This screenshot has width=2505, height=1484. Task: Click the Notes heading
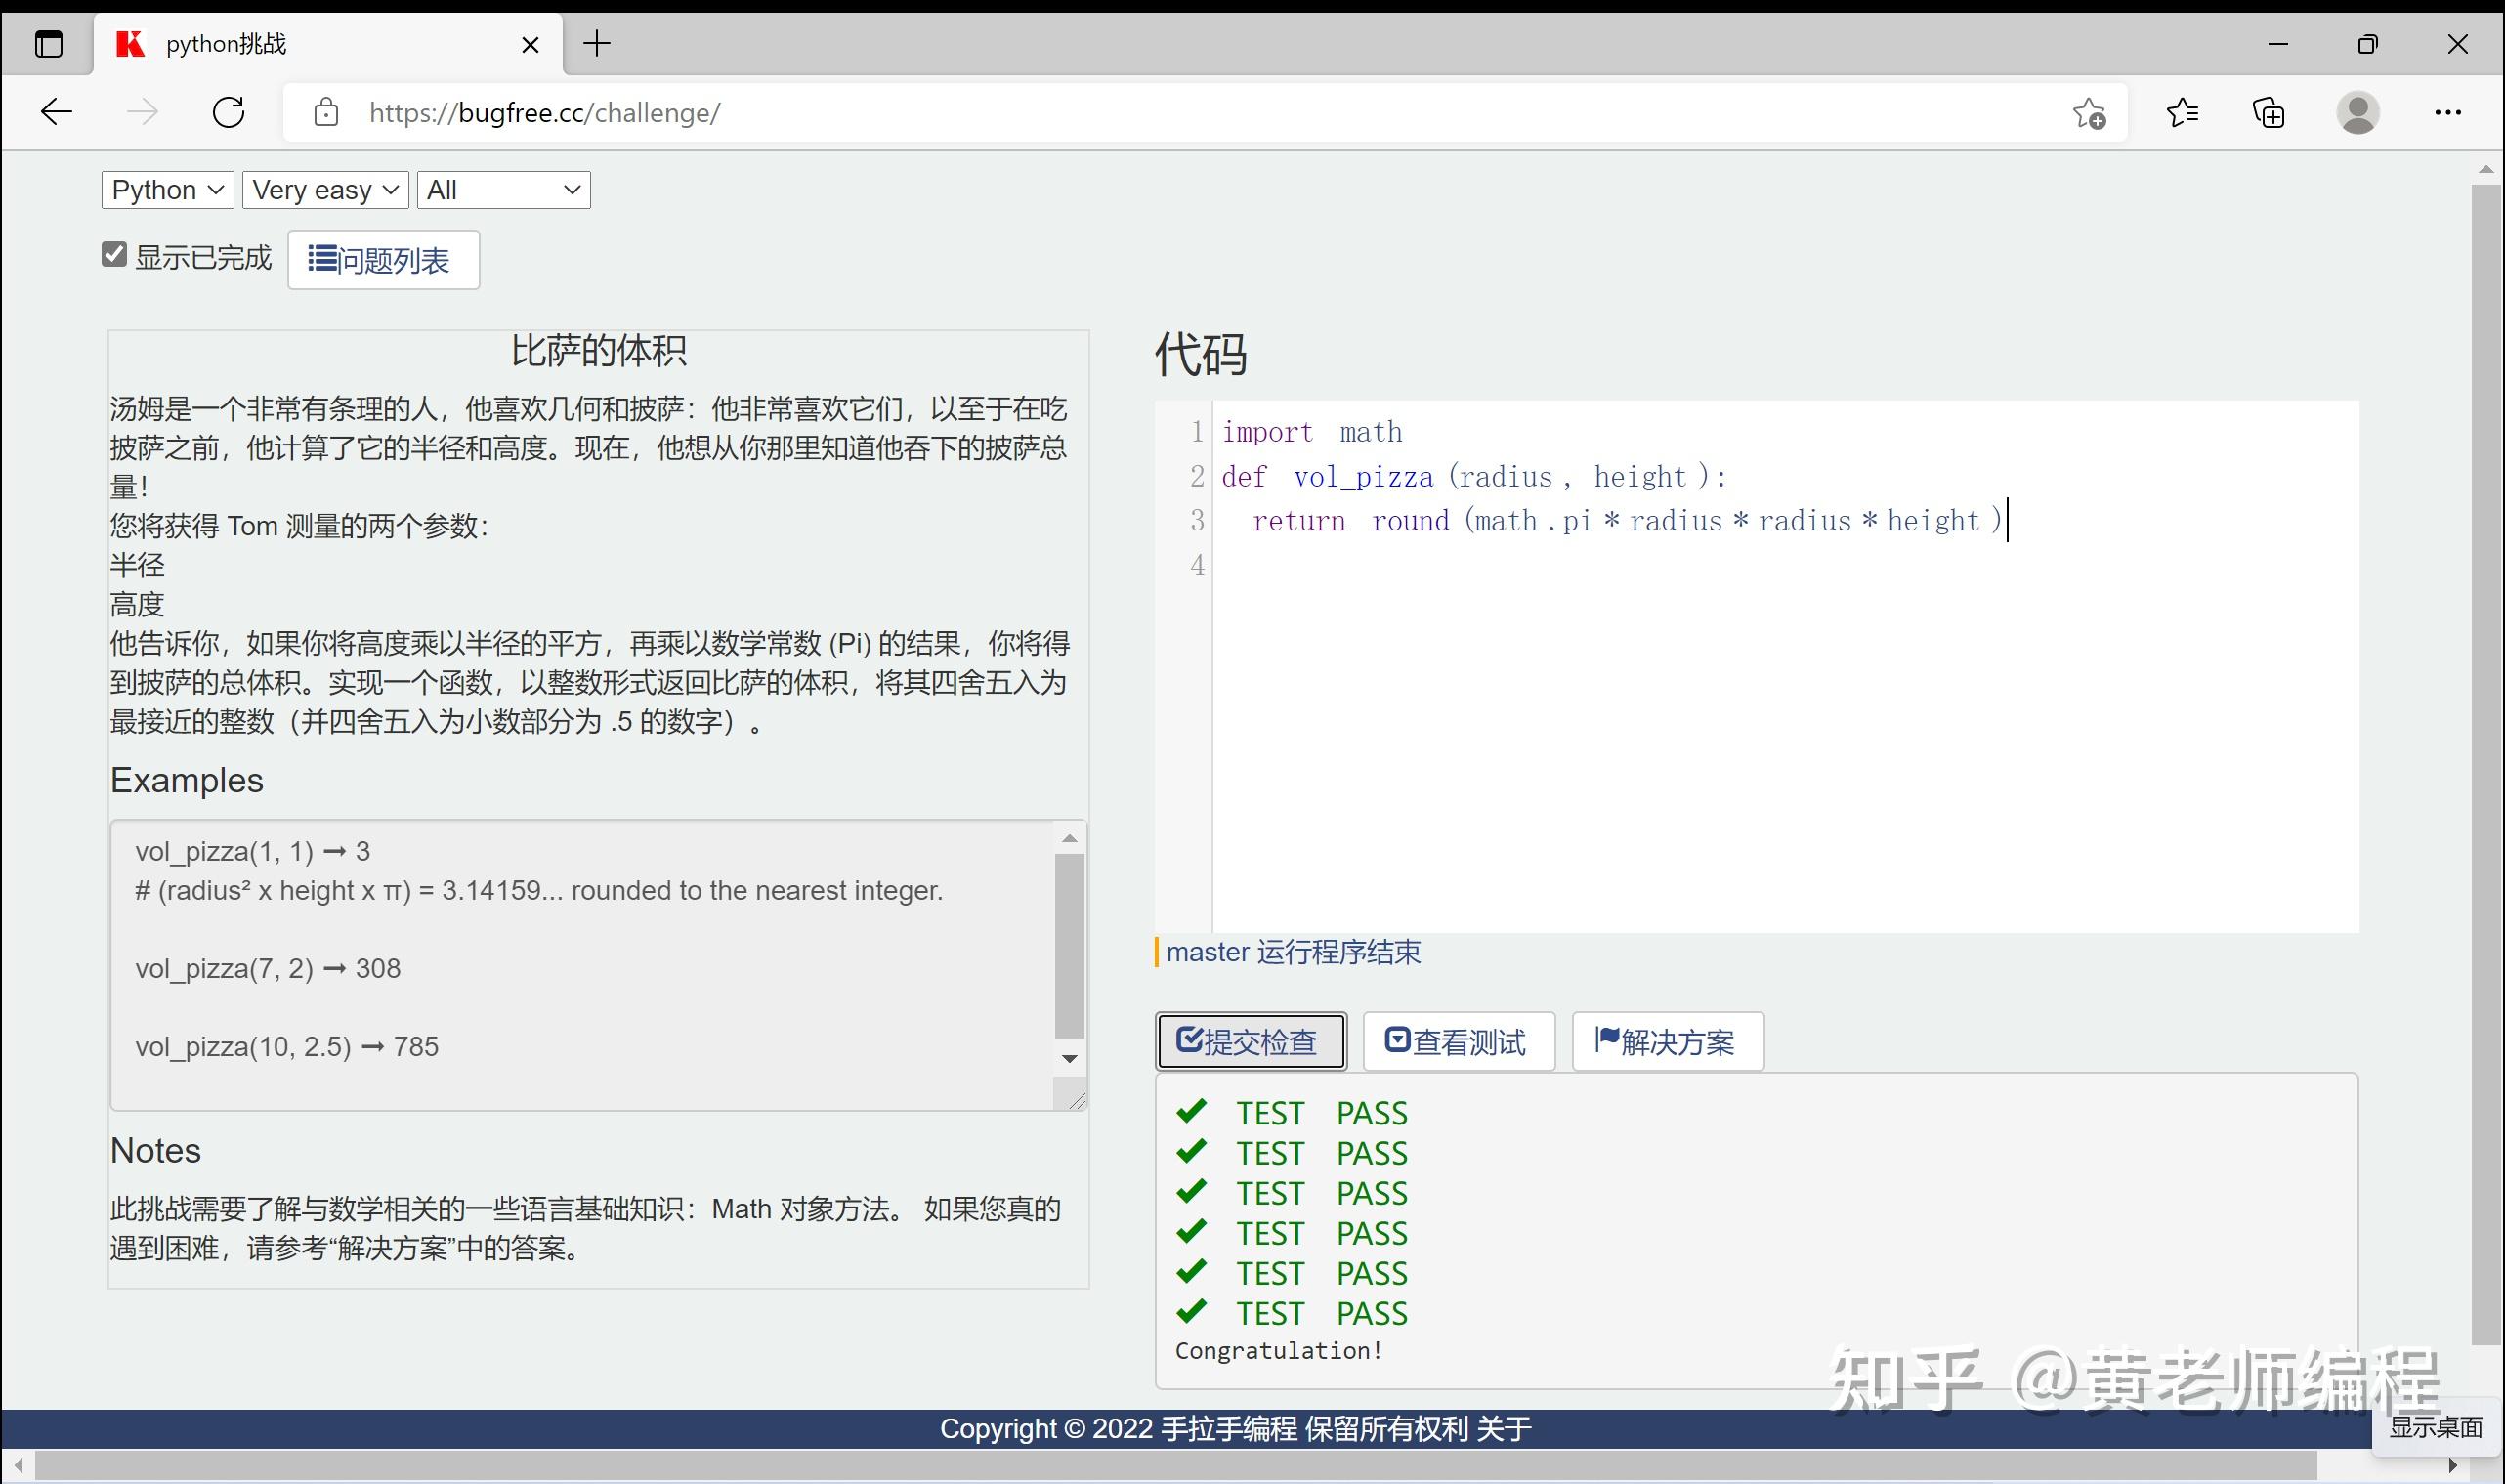coord(156,1150)
